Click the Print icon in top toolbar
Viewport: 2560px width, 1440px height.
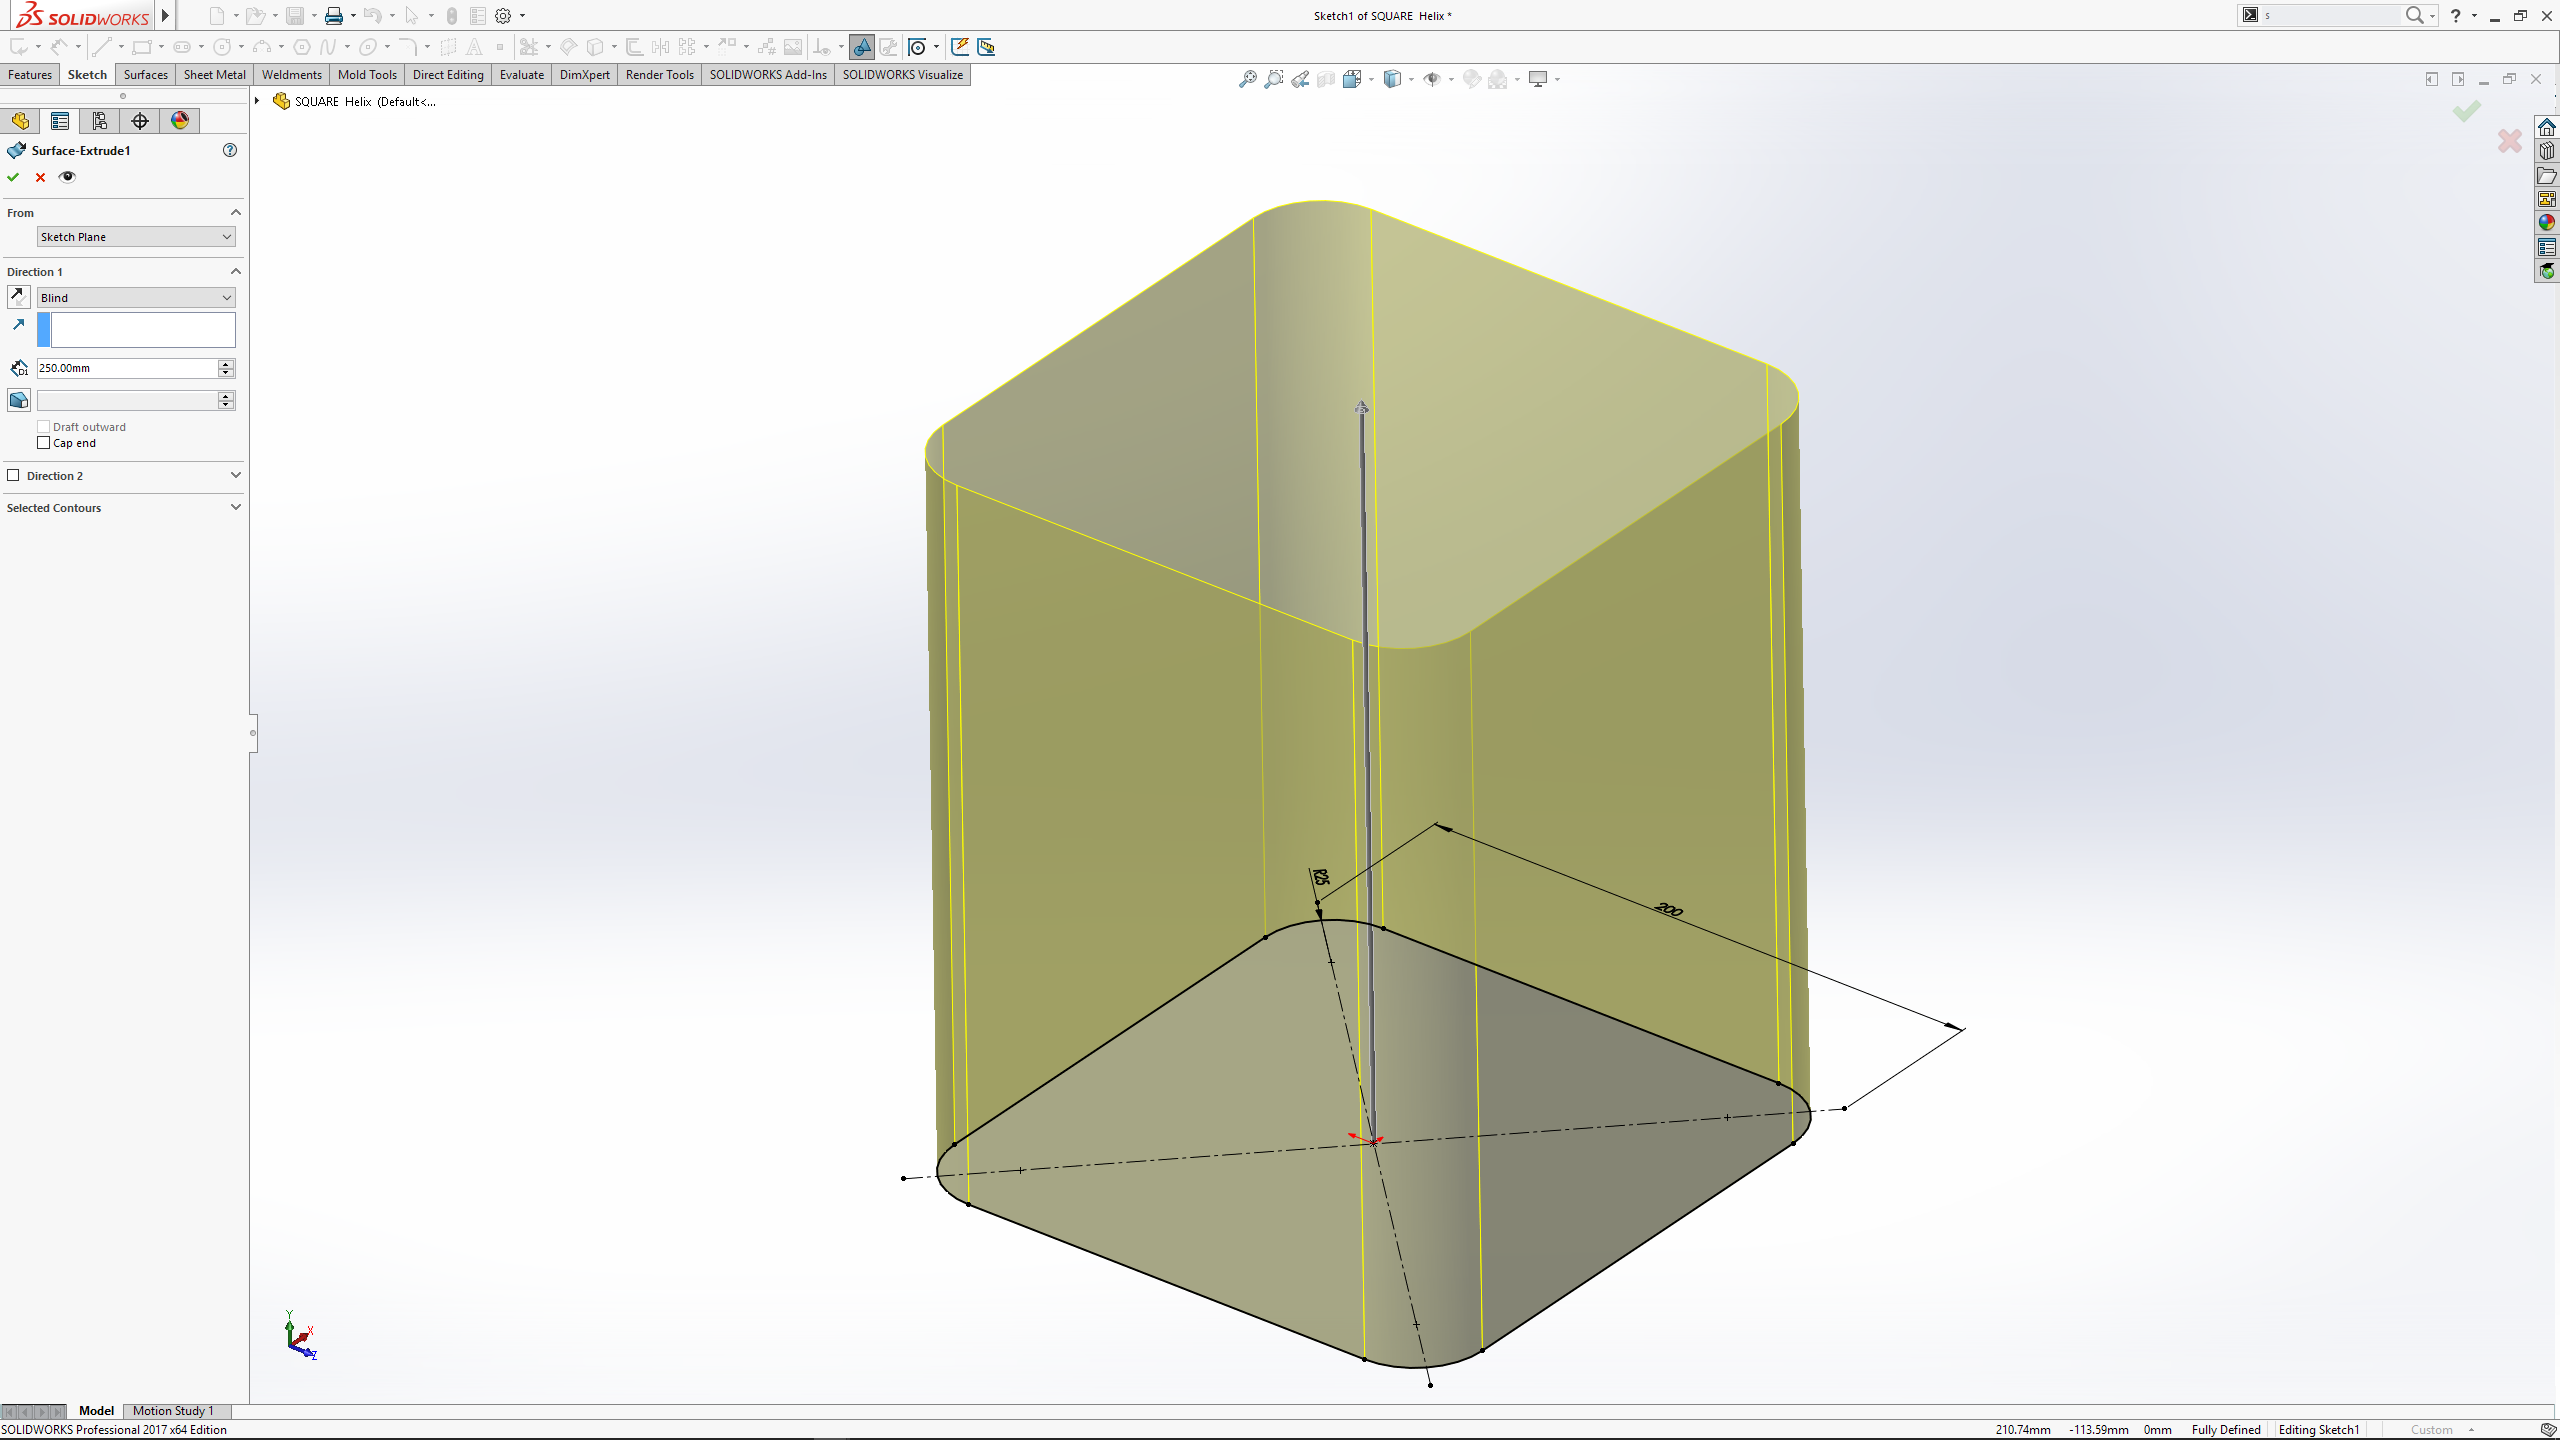(x=334, y=16)
